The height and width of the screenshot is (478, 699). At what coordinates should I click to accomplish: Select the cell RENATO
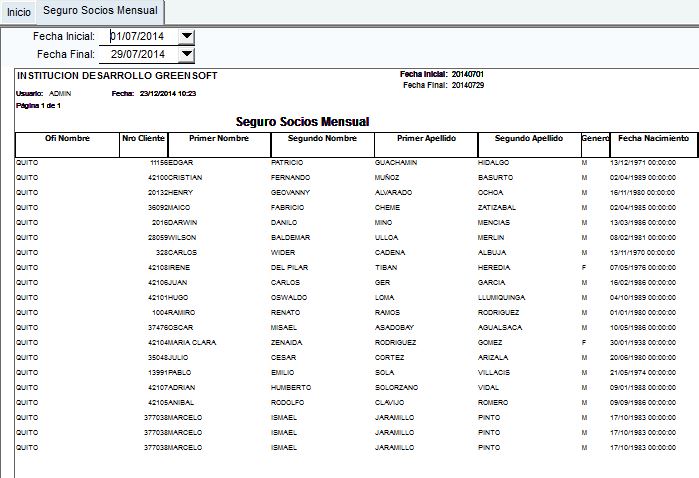(x=285, y=313)
